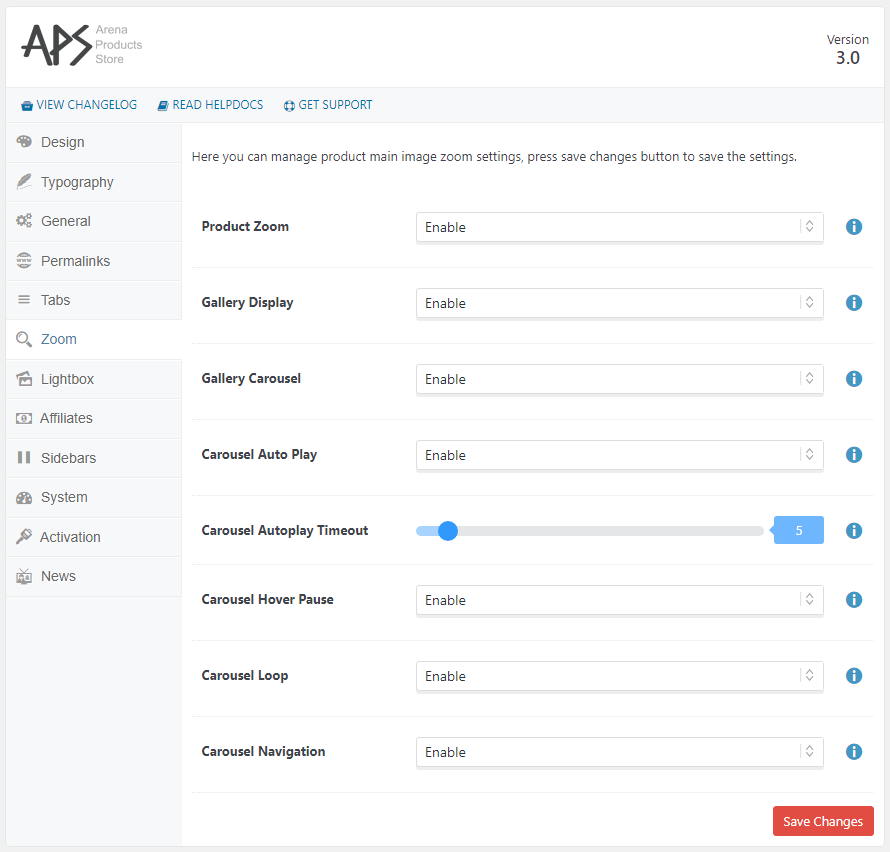The image size is (890, 852).
Task: Open the Design settings tab
Action: 94,142
